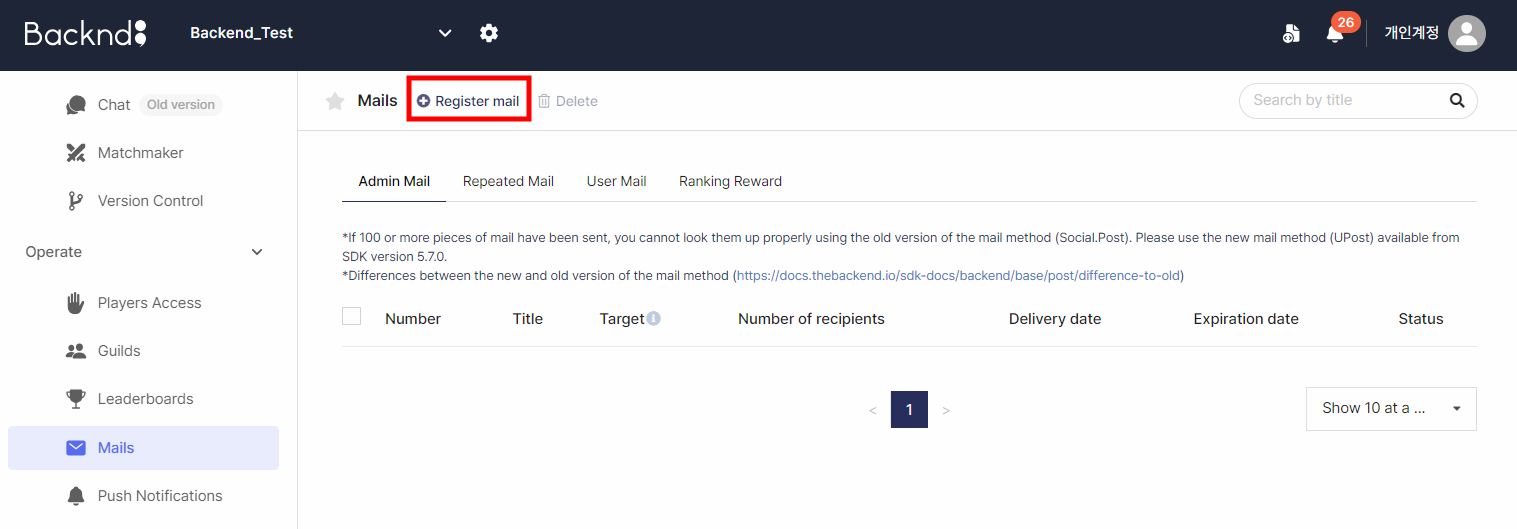Click the Number column header
This screenshot has height=529, width=1517.
click(413, 319)
